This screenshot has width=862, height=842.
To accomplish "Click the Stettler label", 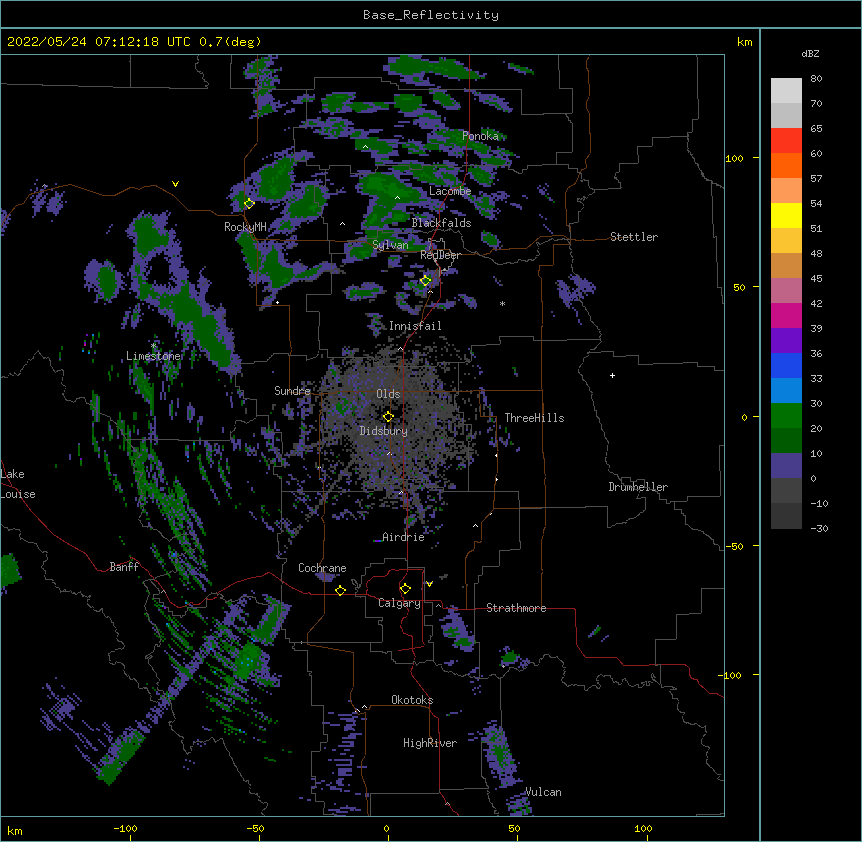I will pyautogui.click(x=634, y=237).
